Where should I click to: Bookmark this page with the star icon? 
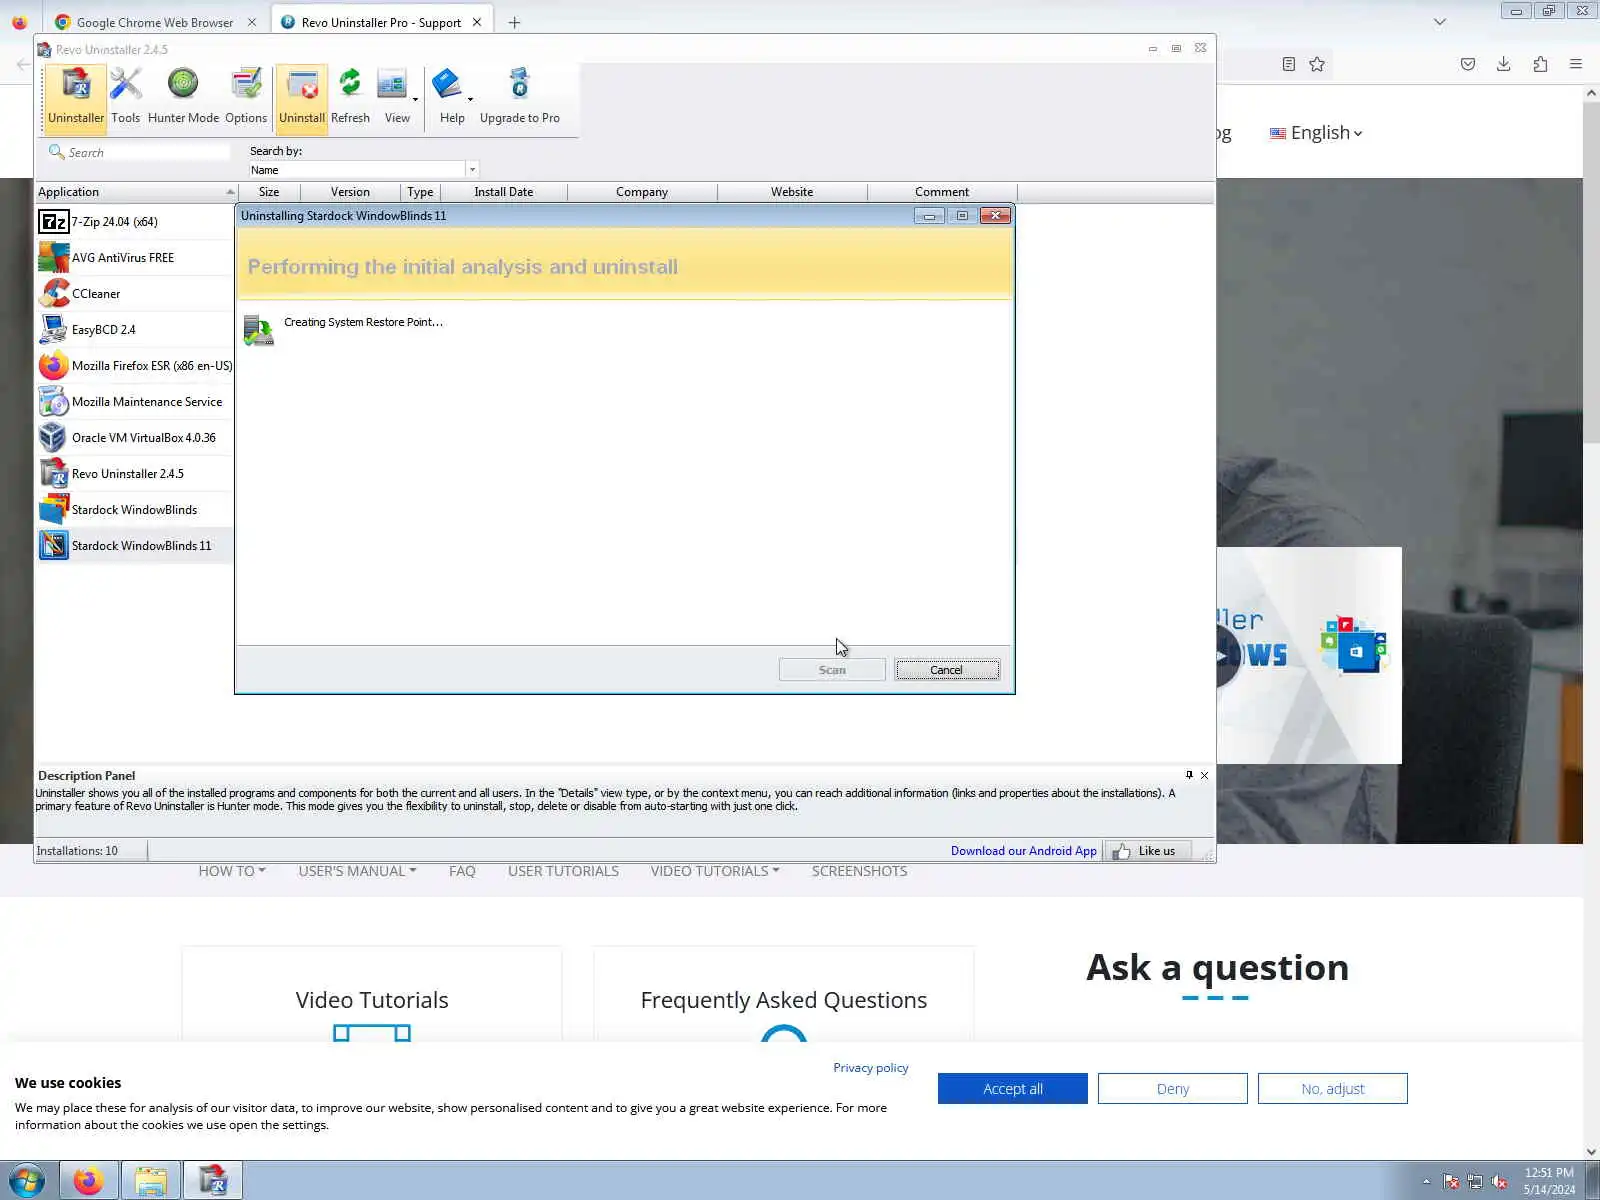coord(1317,64)
